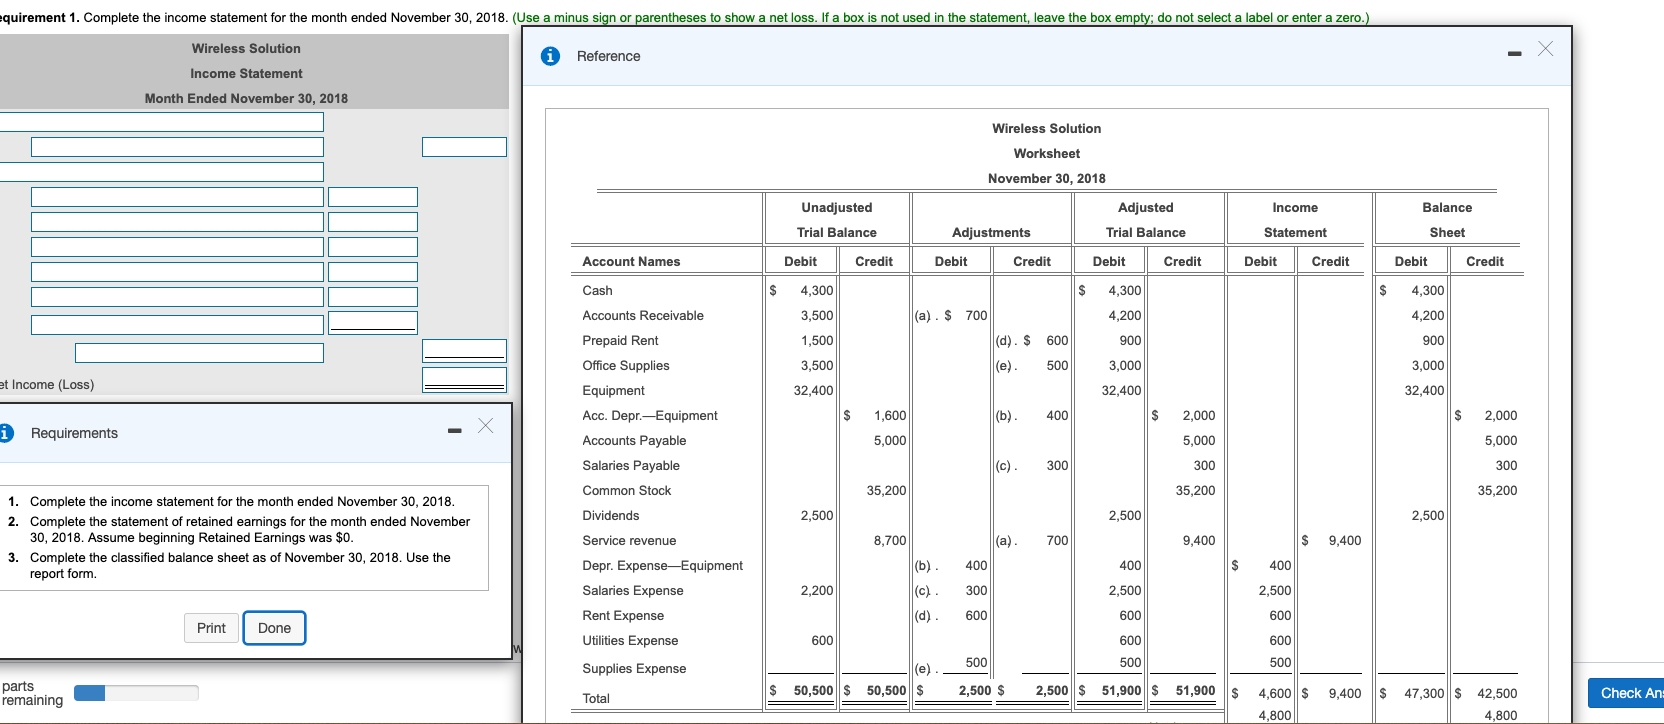Select Equipment account name

(613, 391)
